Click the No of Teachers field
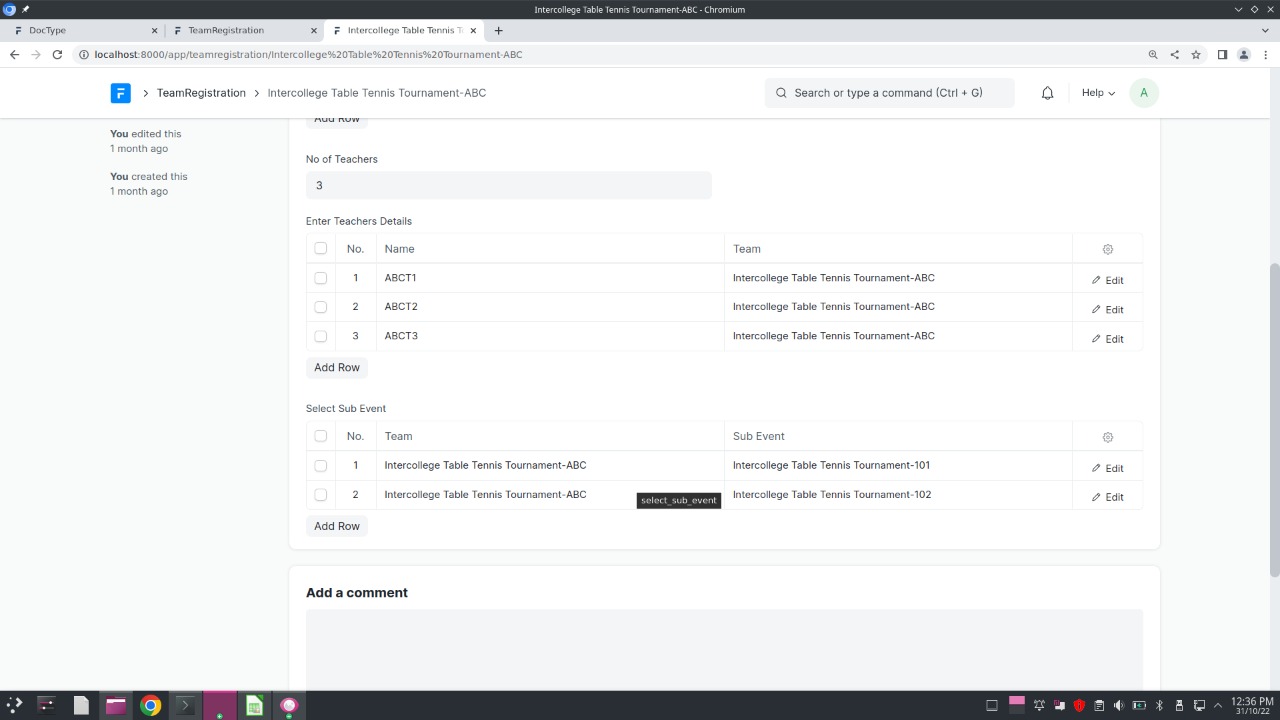Screen dimensions: 1280x720 [x=508, y=185]
